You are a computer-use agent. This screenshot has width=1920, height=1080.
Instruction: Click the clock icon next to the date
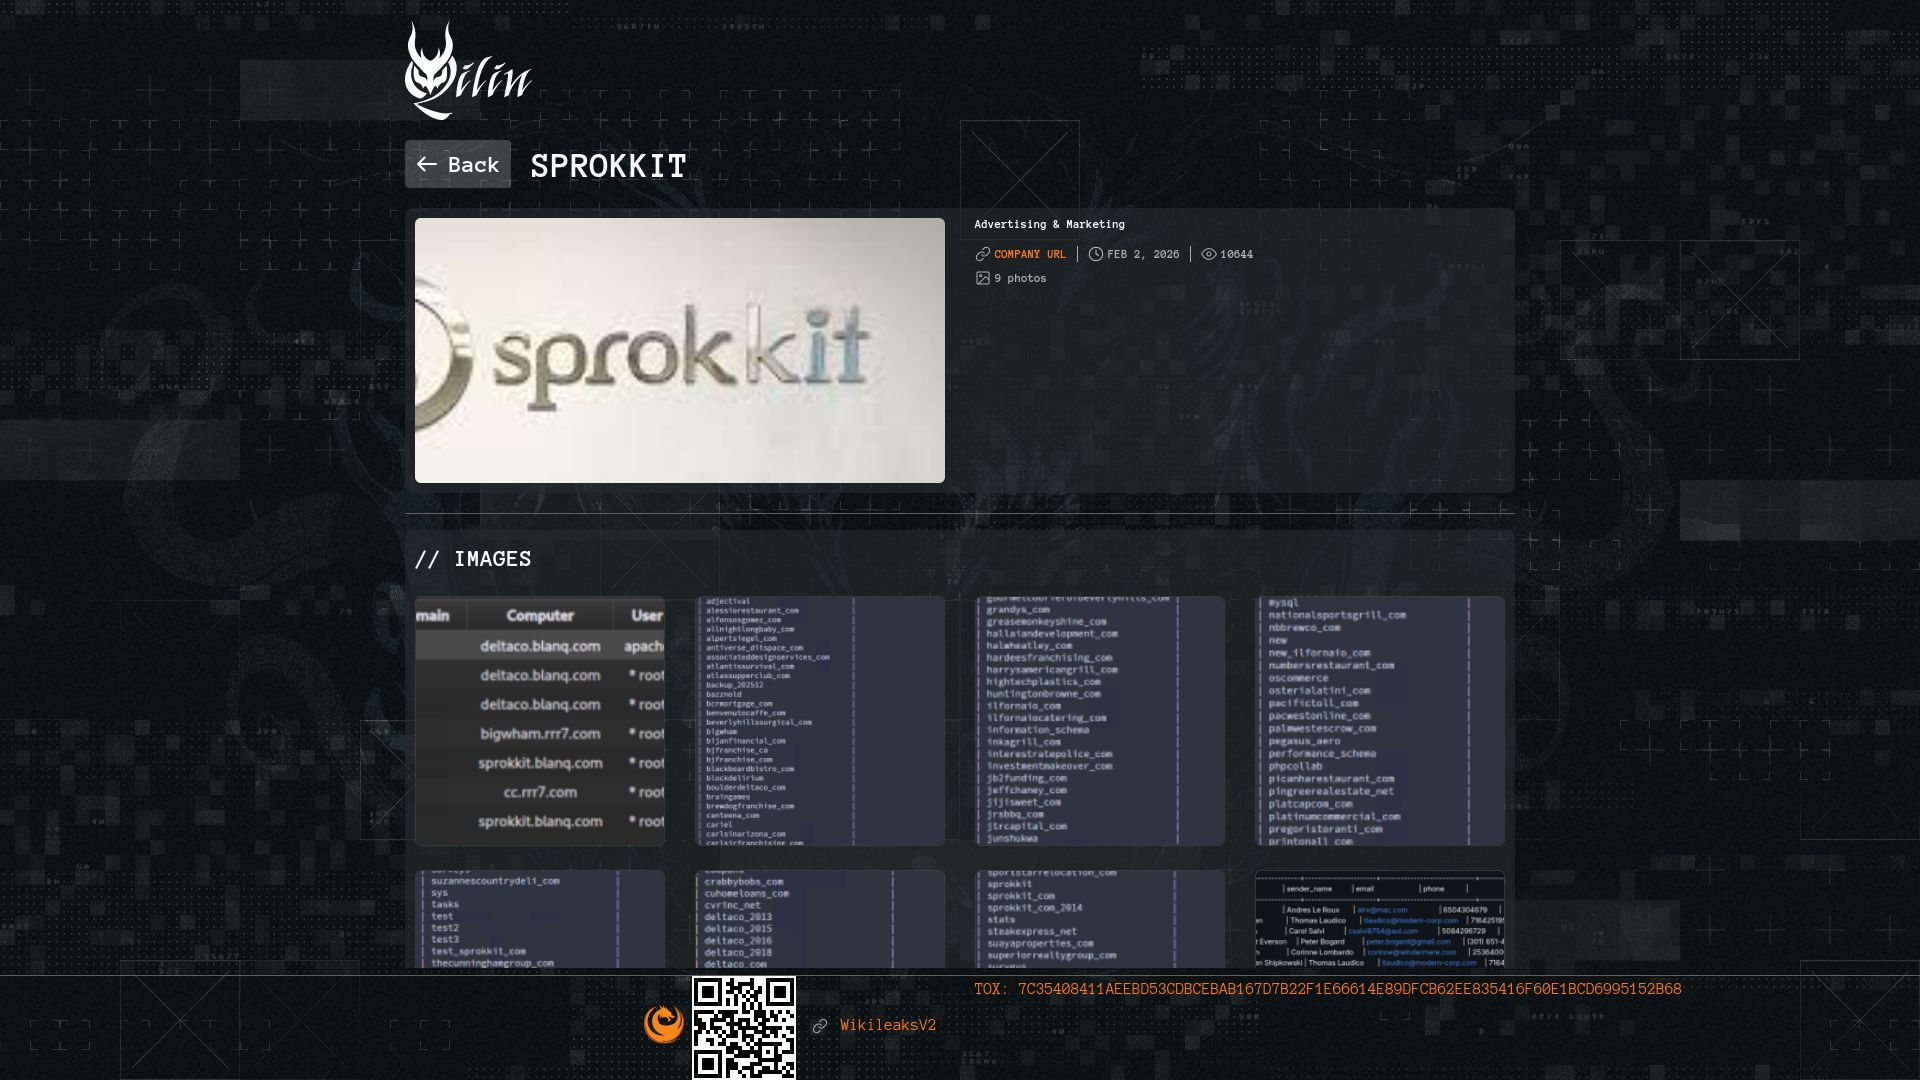[1095, 255]
